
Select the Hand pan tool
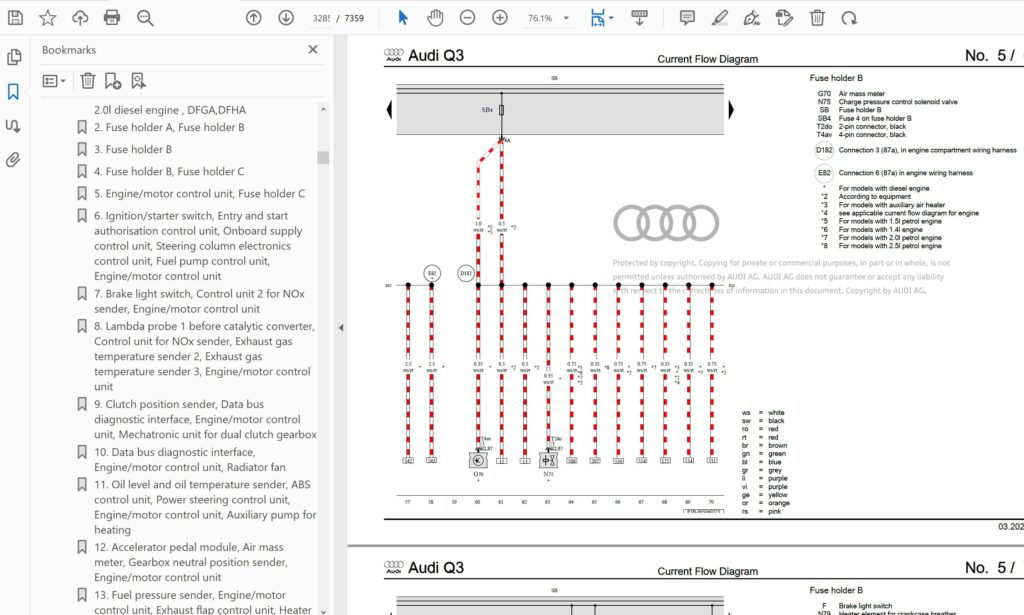(x=435, y=18)
